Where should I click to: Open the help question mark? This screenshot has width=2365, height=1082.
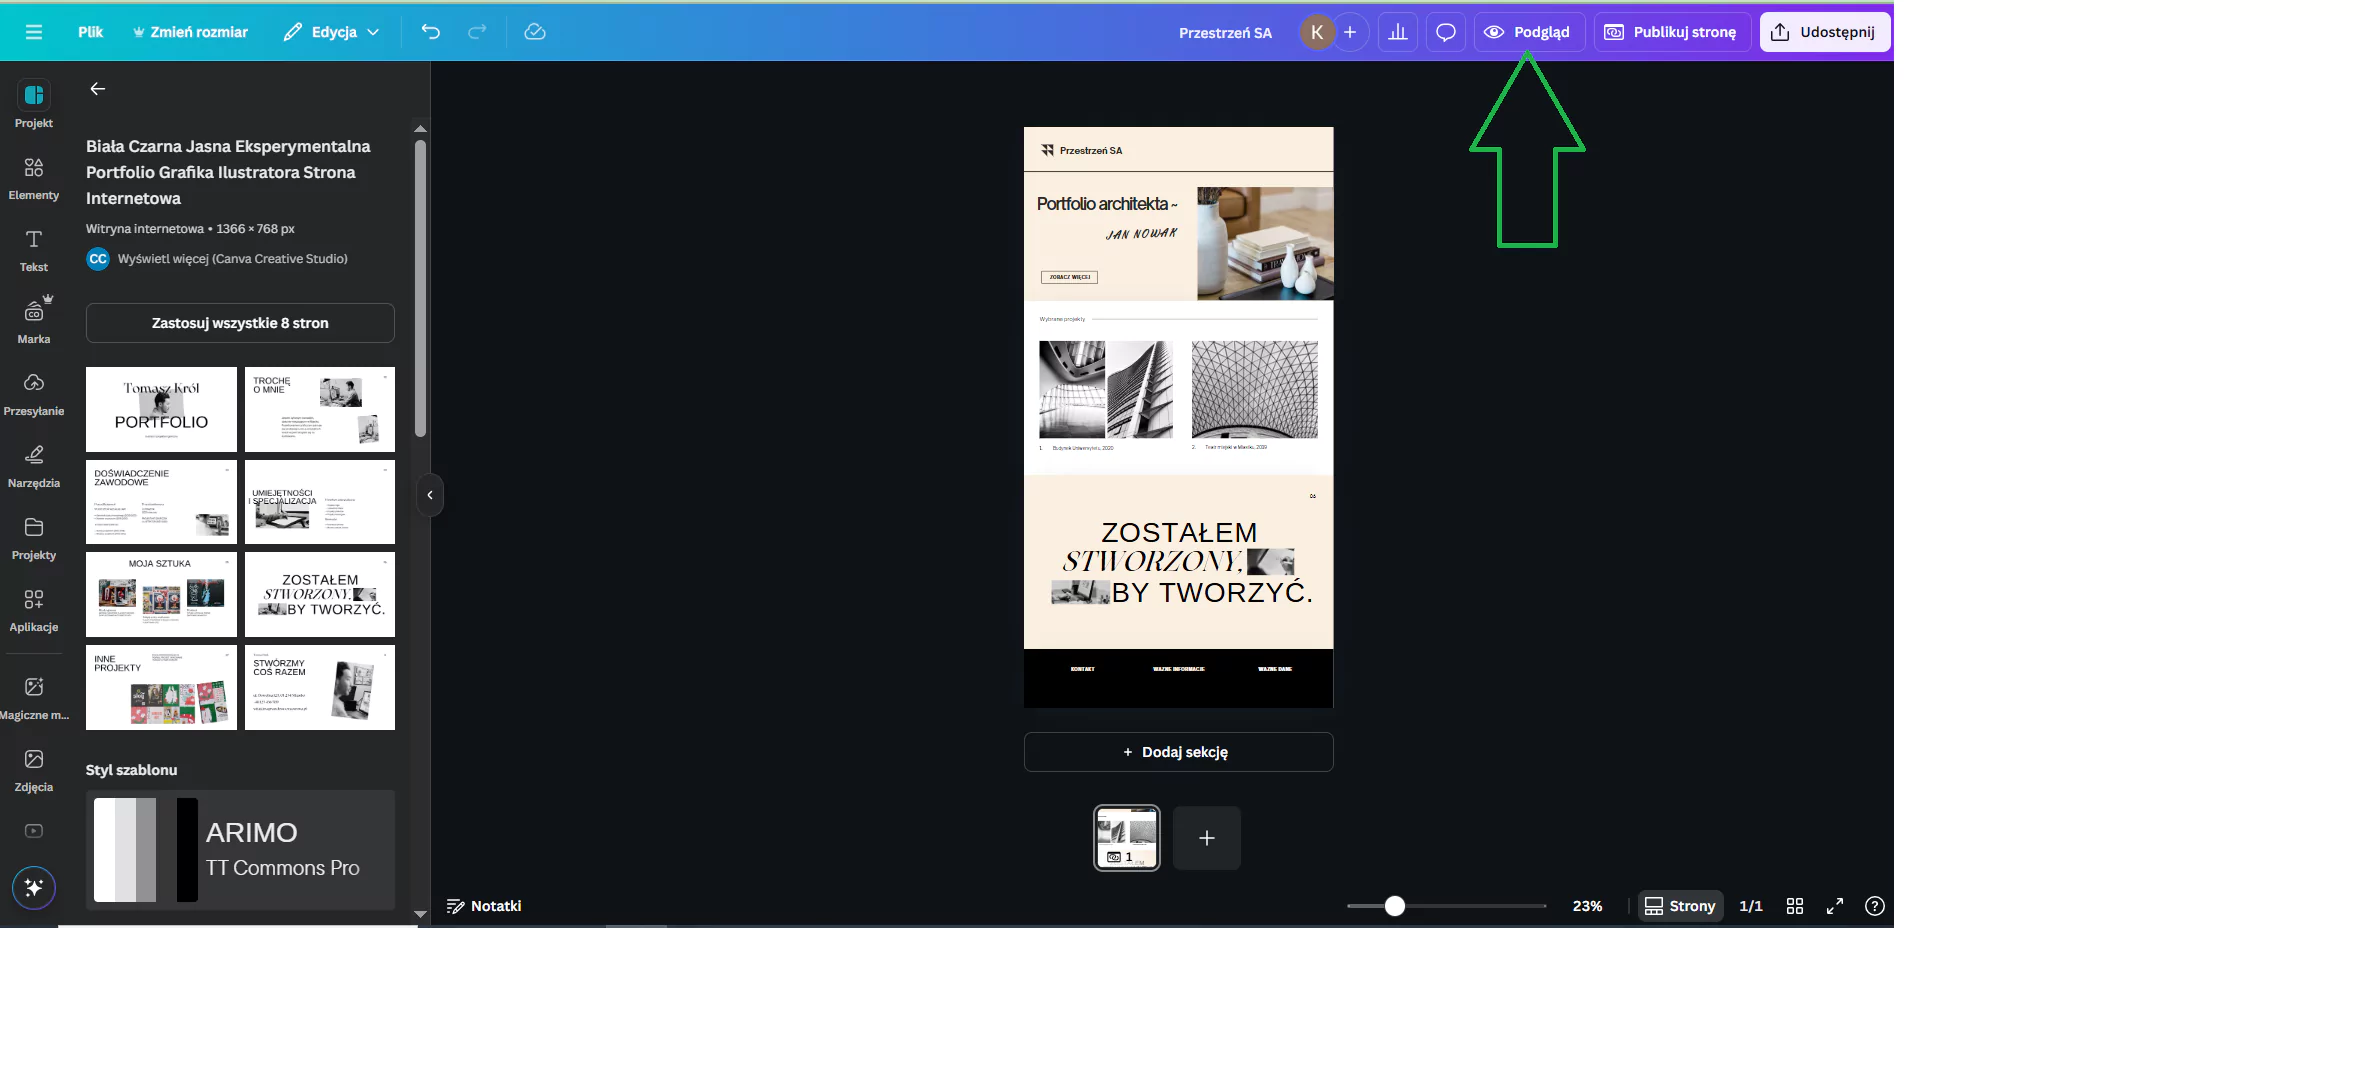pos(1875,906)
